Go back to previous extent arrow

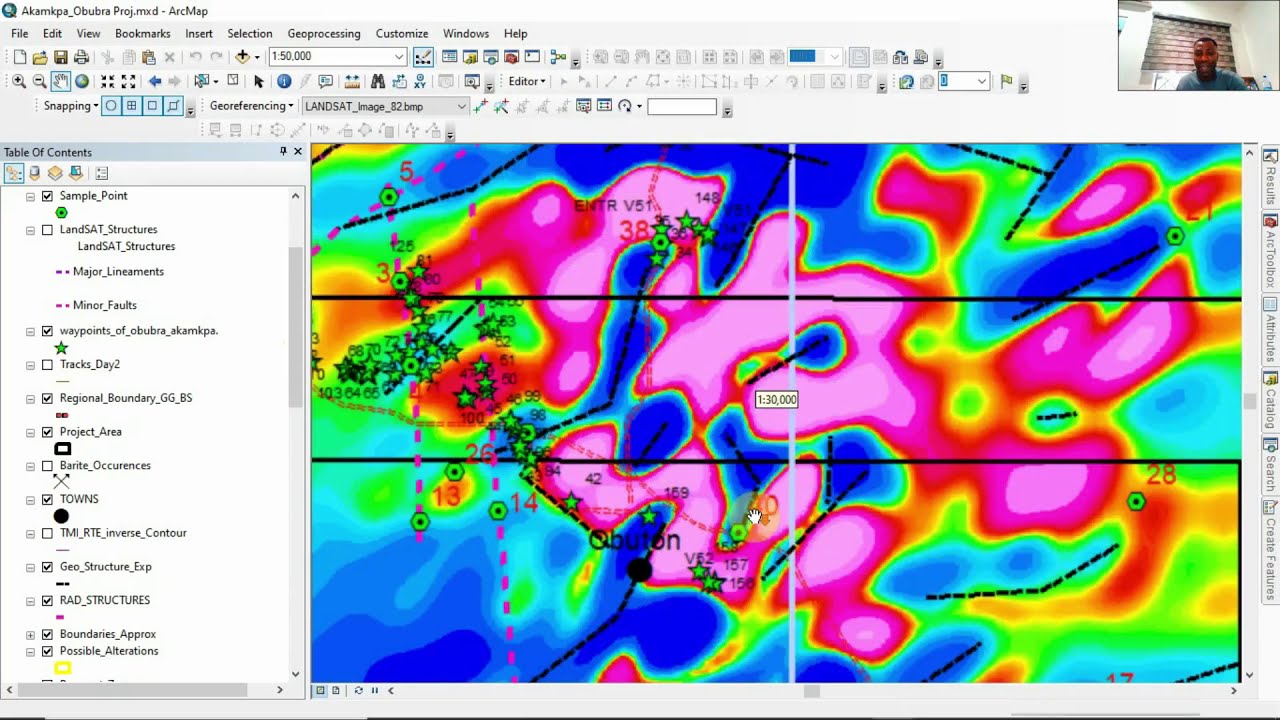pyautogui.click(x=155, y=81)
